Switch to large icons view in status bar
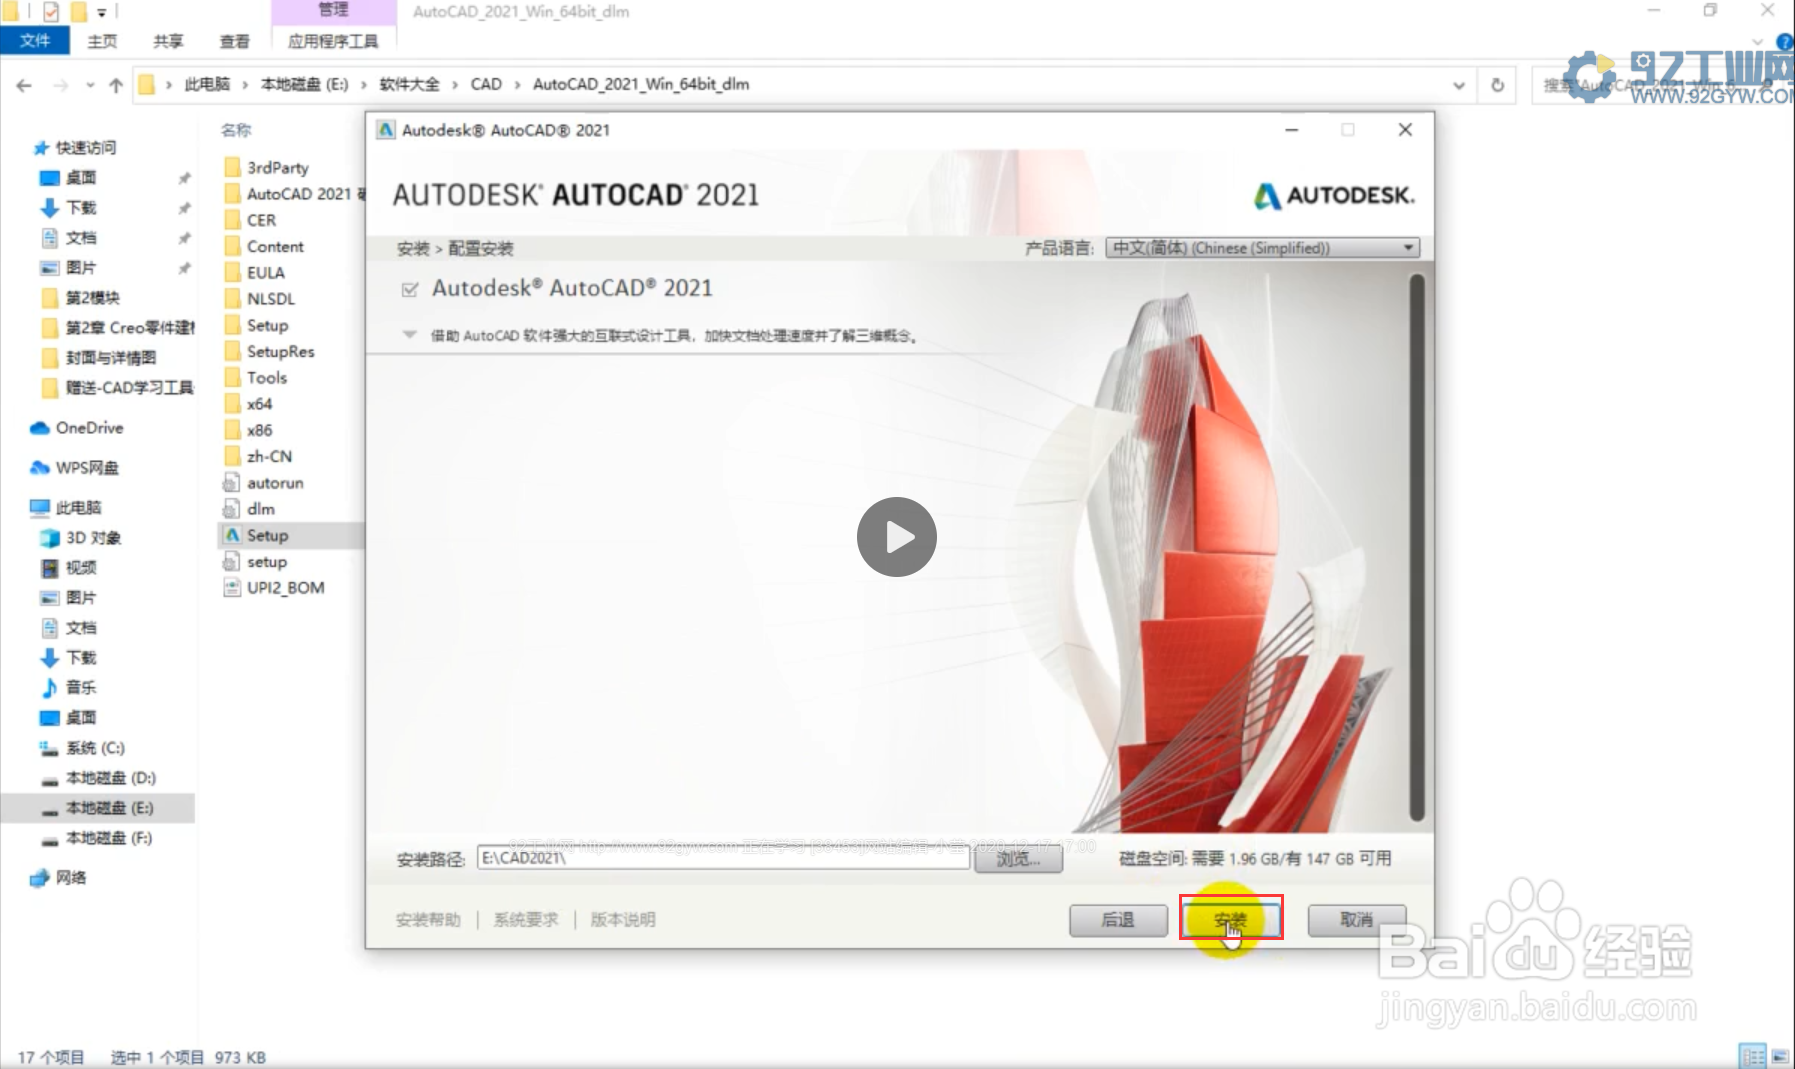The width and height of the screenshot is (1795, 1069). [x=1780, y=1056]
